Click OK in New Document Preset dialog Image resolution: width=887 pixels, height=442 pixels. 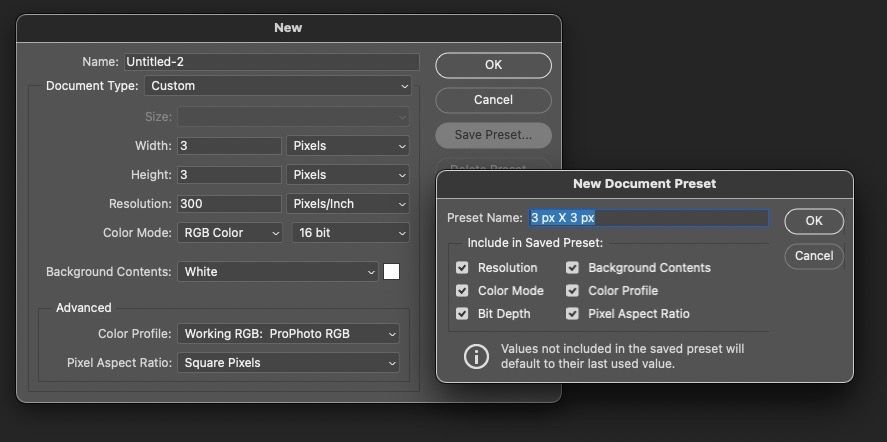pos(814,221)
